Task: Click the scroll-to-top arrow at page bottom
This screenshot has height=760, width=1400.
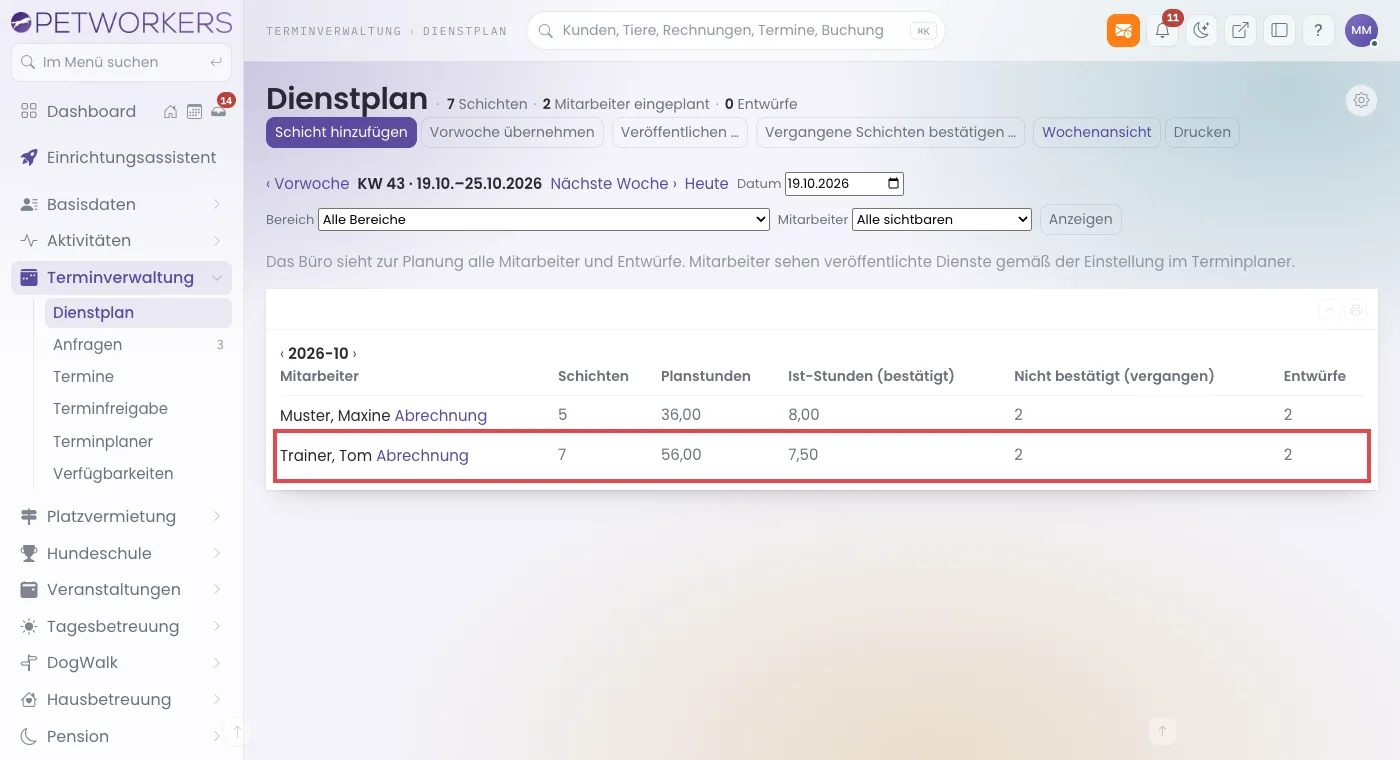Action: point(1162,732)
